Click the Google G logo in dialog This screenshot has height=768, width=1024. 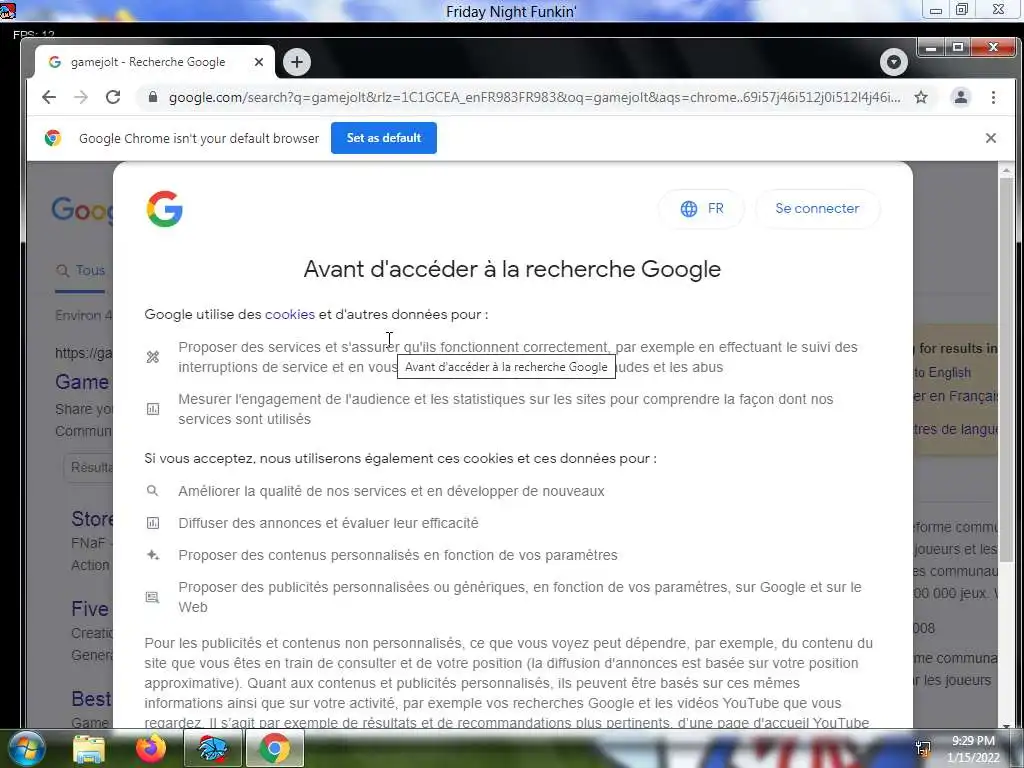[x=165, y=209]
